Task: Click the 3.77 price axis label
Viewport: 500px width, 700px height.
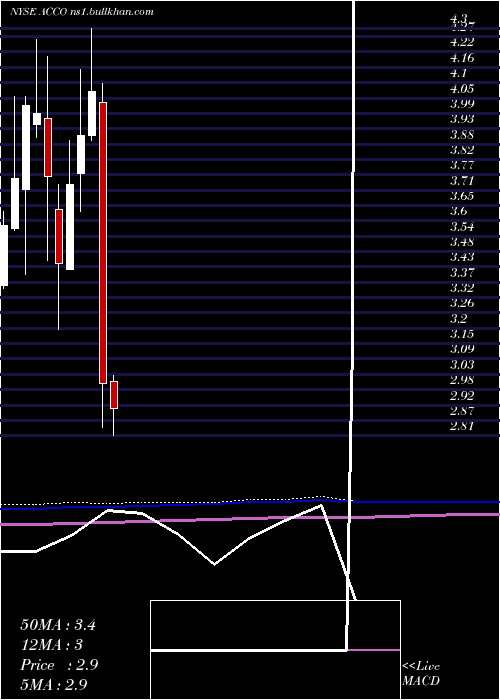Action: [x=462, y=165]
